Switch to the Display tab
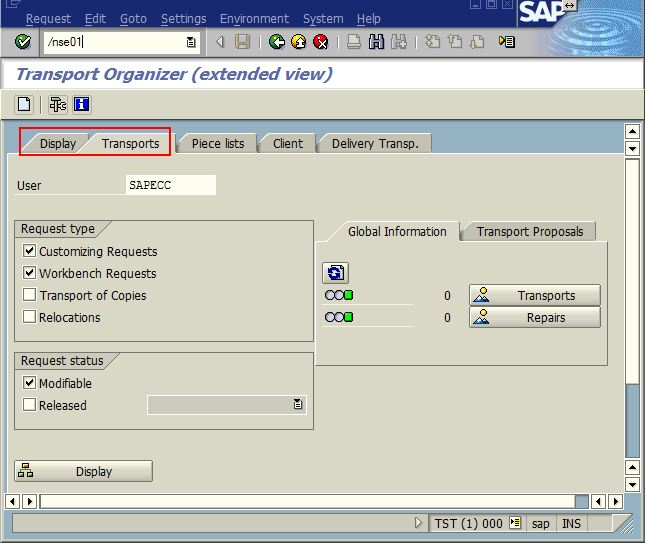This screenshot has height=543, width=645. tap(58, 144)
